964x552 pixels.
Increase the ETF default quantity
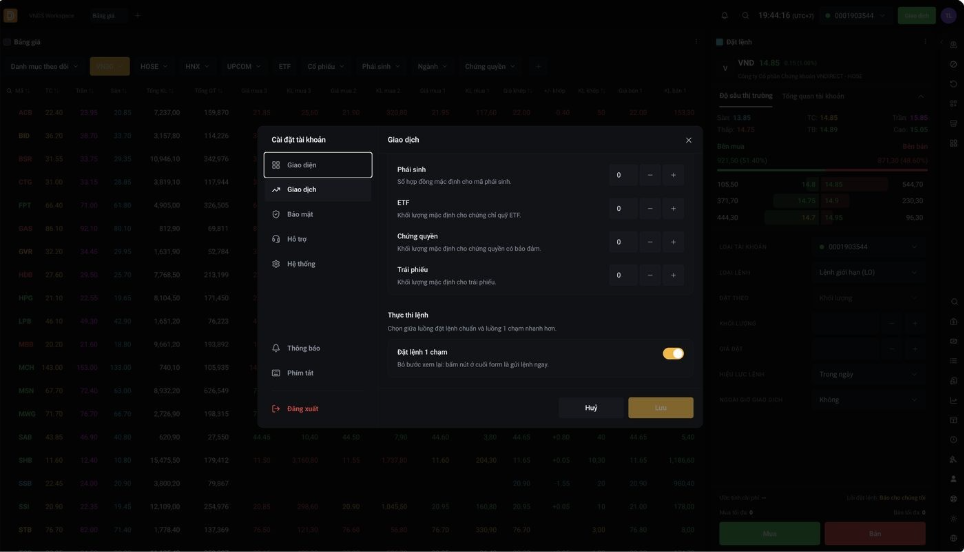pyautogui.click(x=673, y=208)
